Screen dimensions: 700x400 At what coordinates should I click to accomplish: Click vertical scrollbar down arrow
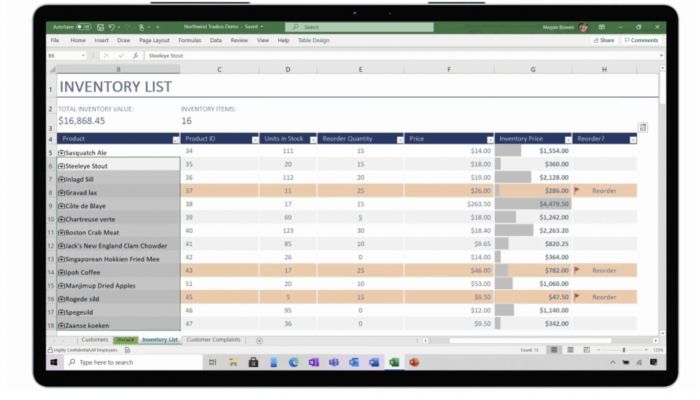662,333
